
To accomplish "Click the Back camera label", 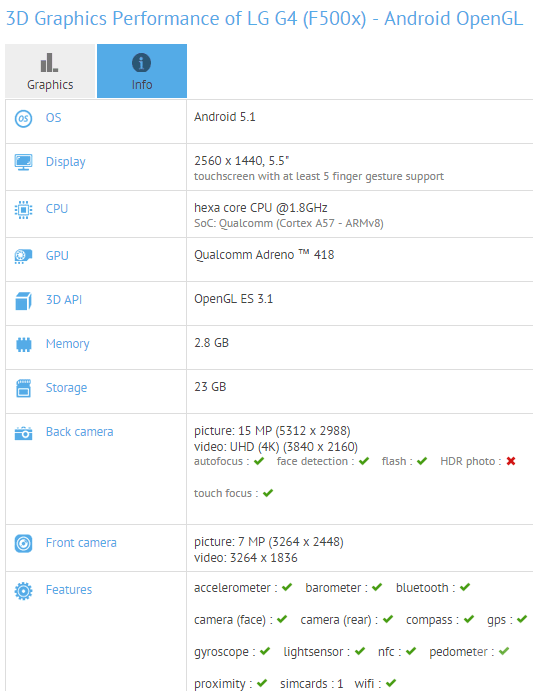I will (x=79, y=432).
